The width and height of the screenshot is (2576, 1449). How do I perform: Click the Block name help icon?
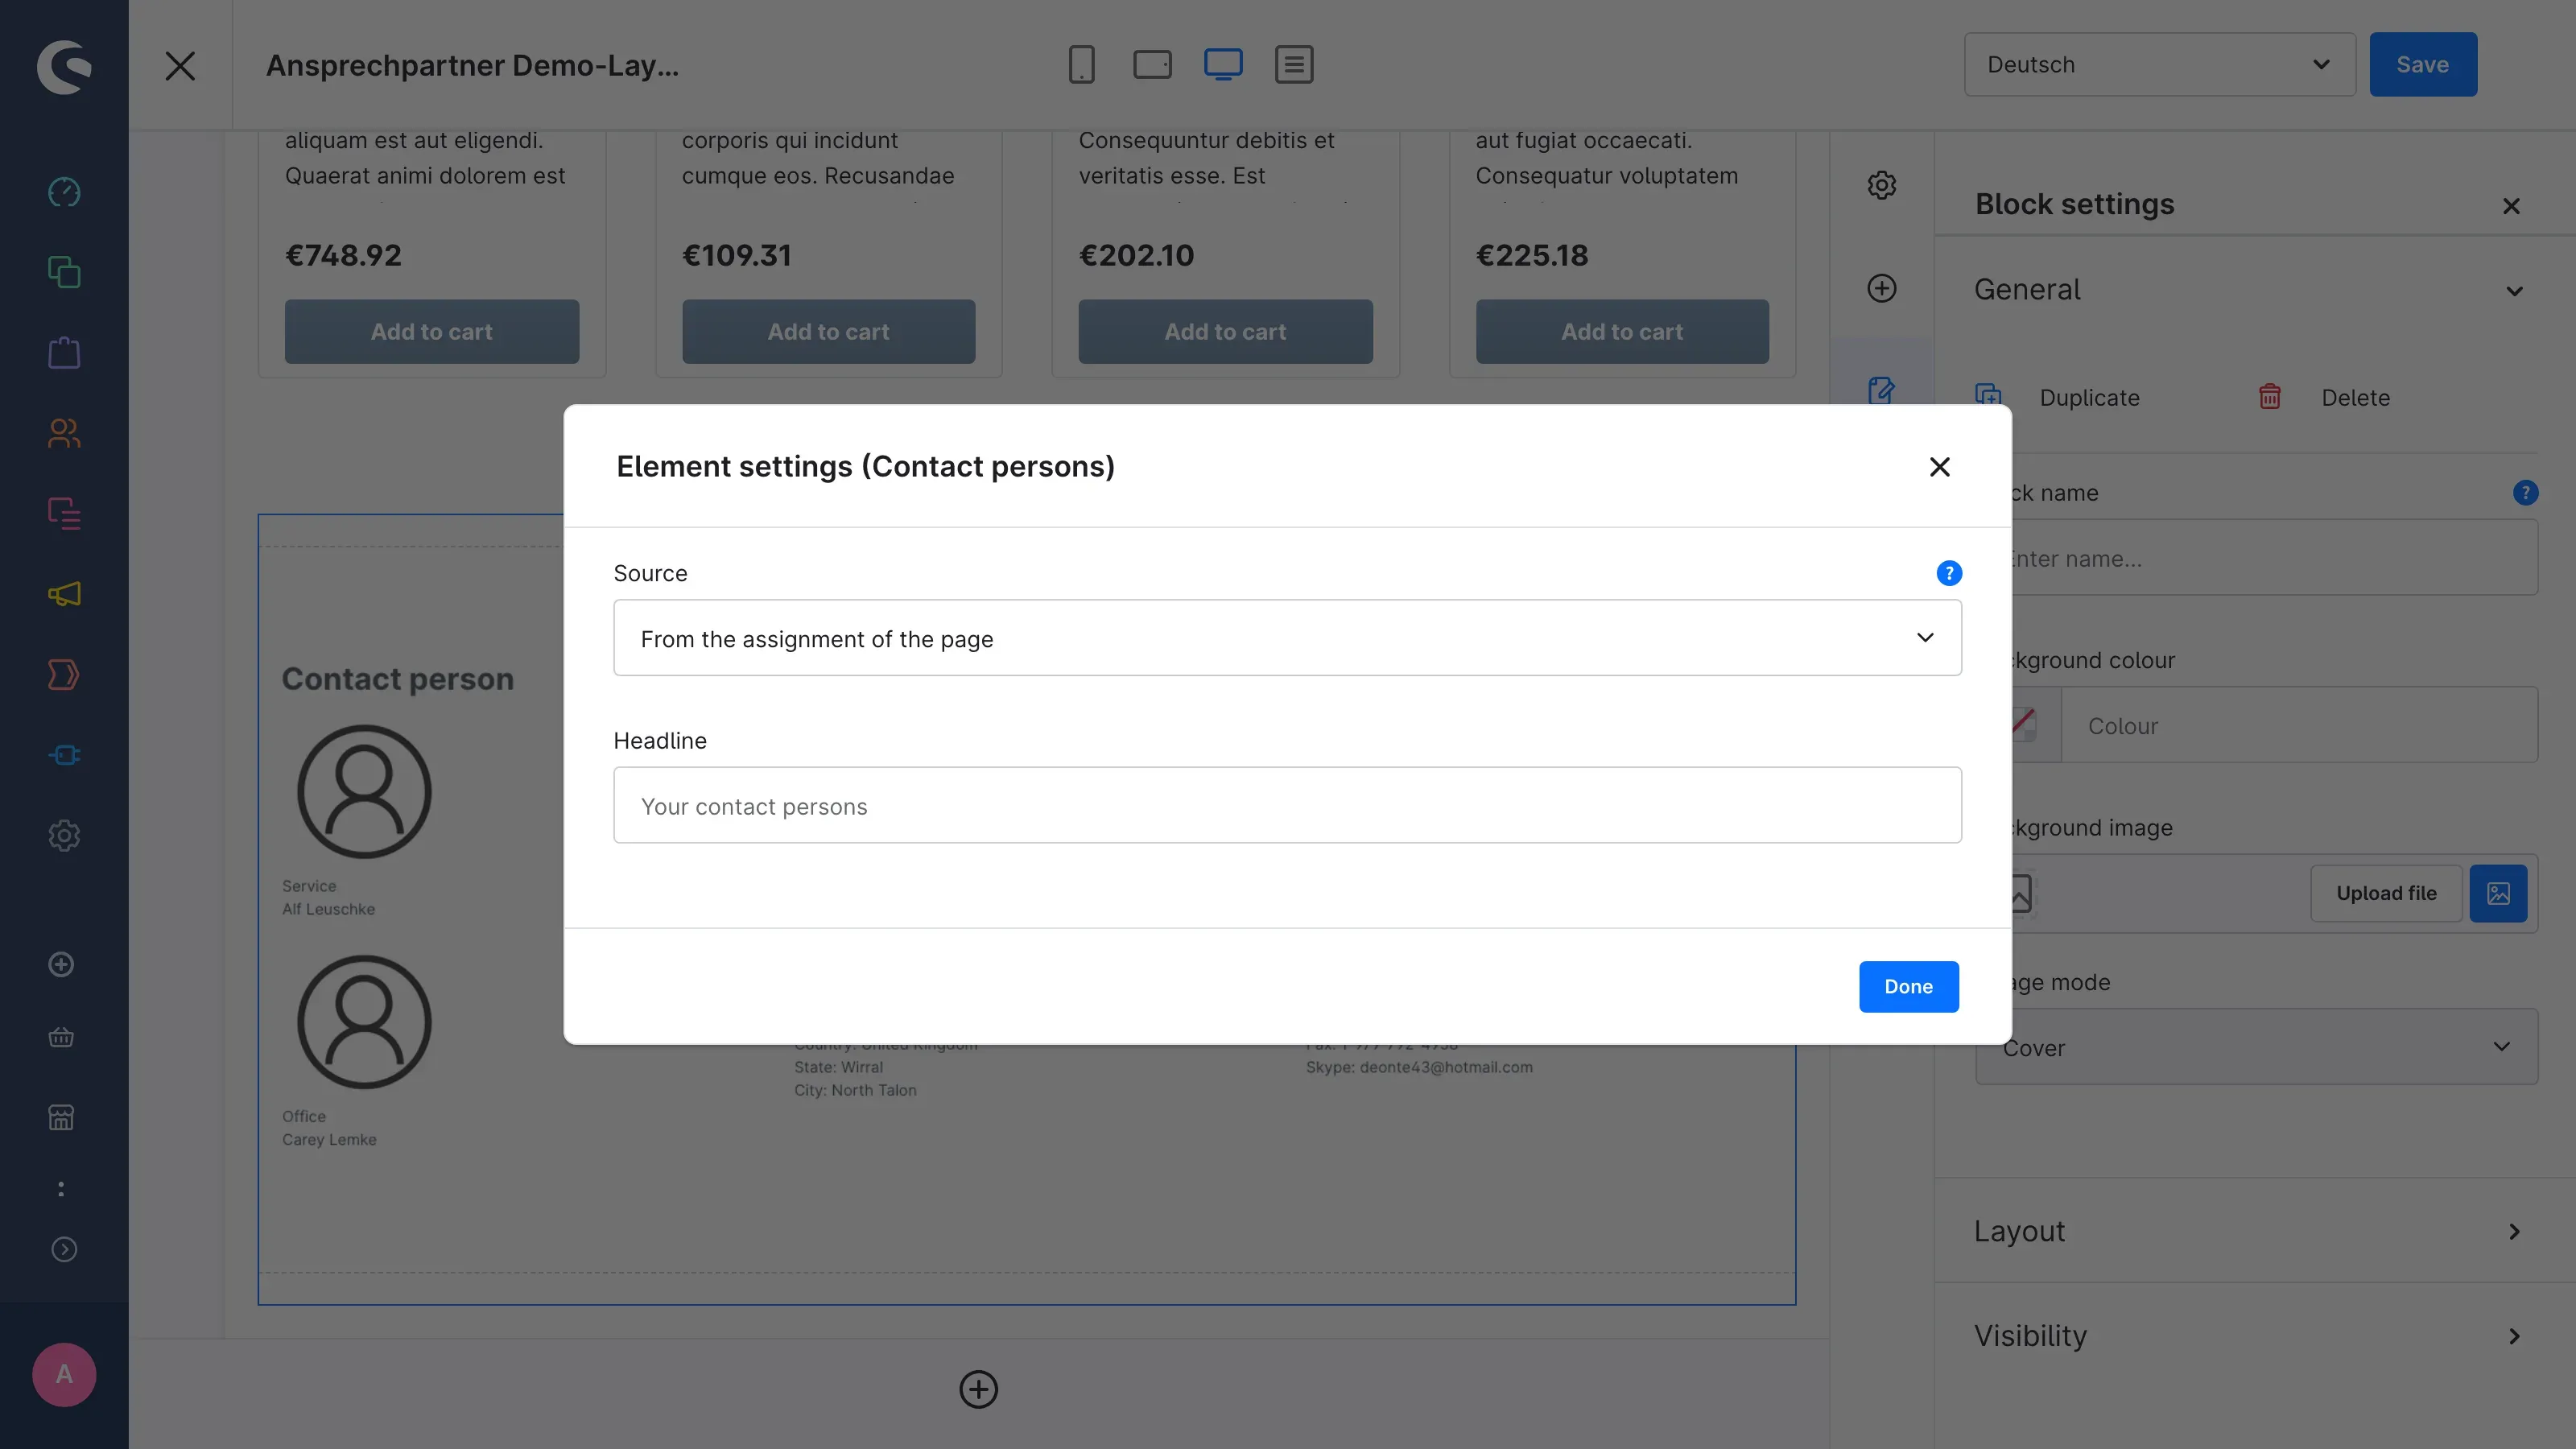[2525, 493]
